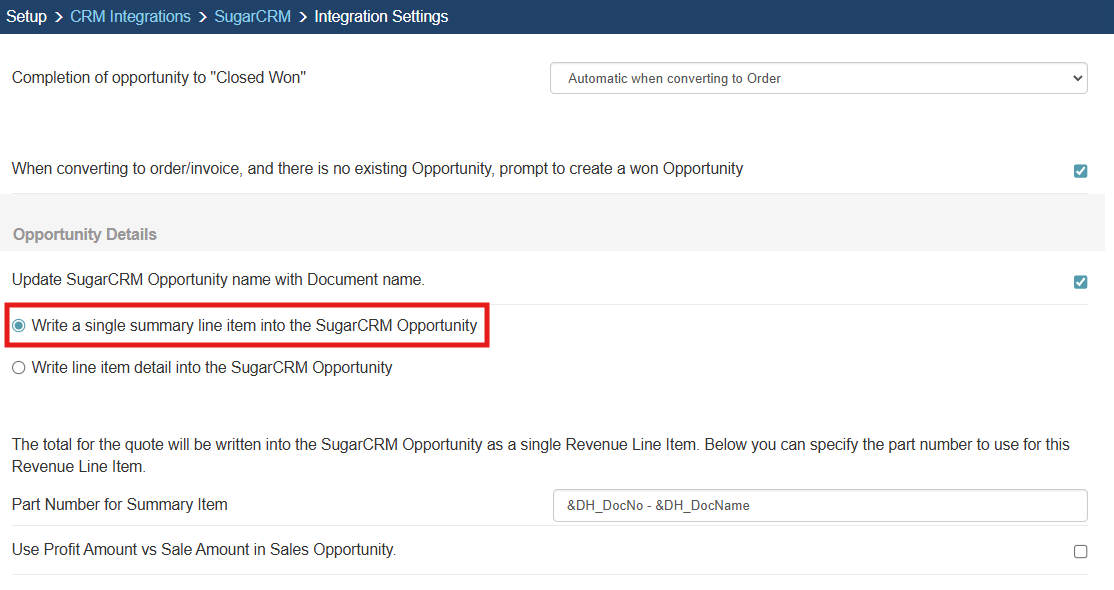Viewport: 1114px width, 590px height.
Task: Click the chevron separator before Integration Settings
Action: [303, 16]
